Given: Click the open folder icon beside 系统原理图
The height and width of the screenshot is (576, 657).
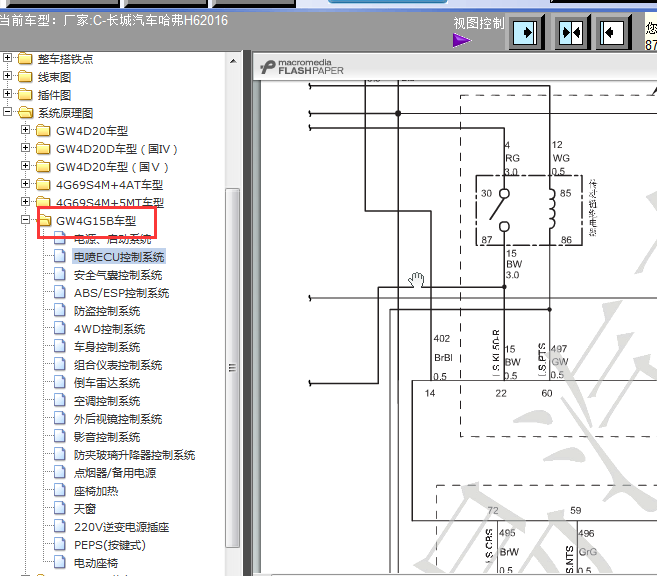Looking at the screenshot, I should tap(26, 112).
